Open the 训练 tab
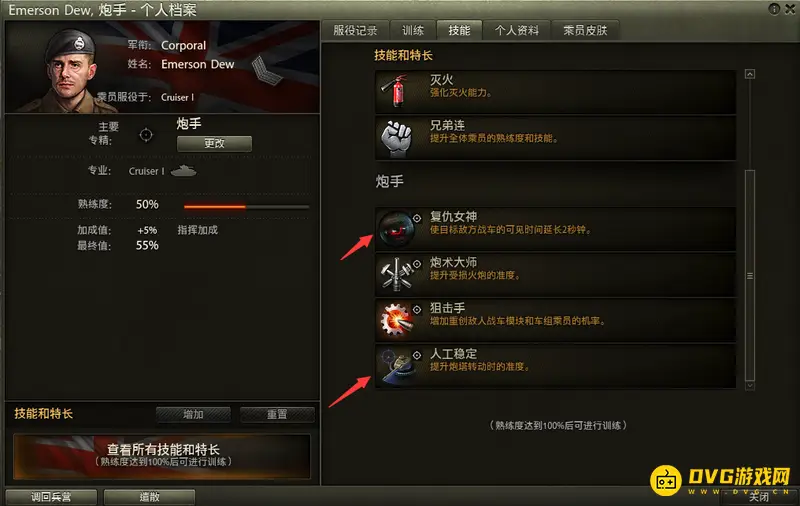The height and width of the screenshot is (506, 800). [413, 31]
